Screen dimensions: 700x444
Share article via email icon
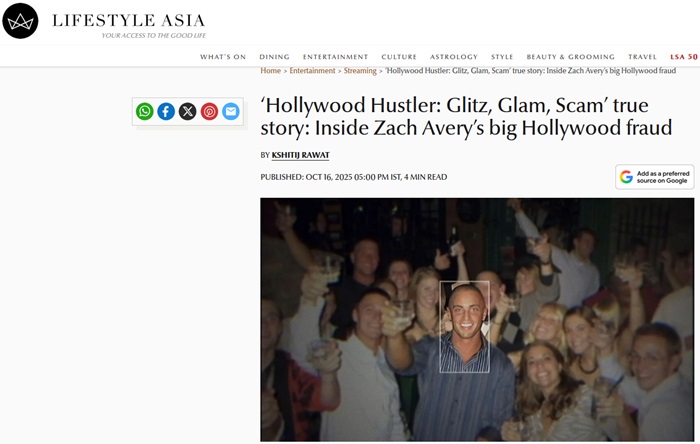tap(231, 111)
